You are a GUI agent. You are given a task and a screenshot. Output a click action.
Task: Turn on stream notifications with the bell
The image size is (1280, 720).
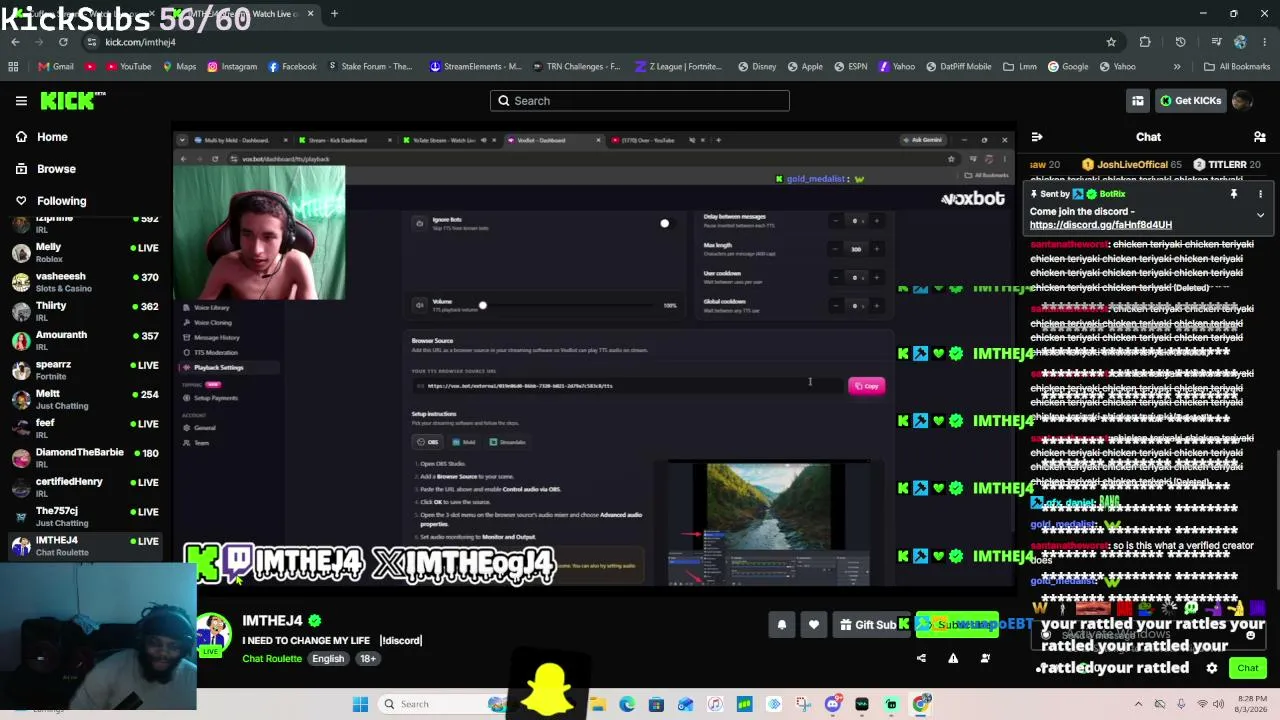click(782, 625)
